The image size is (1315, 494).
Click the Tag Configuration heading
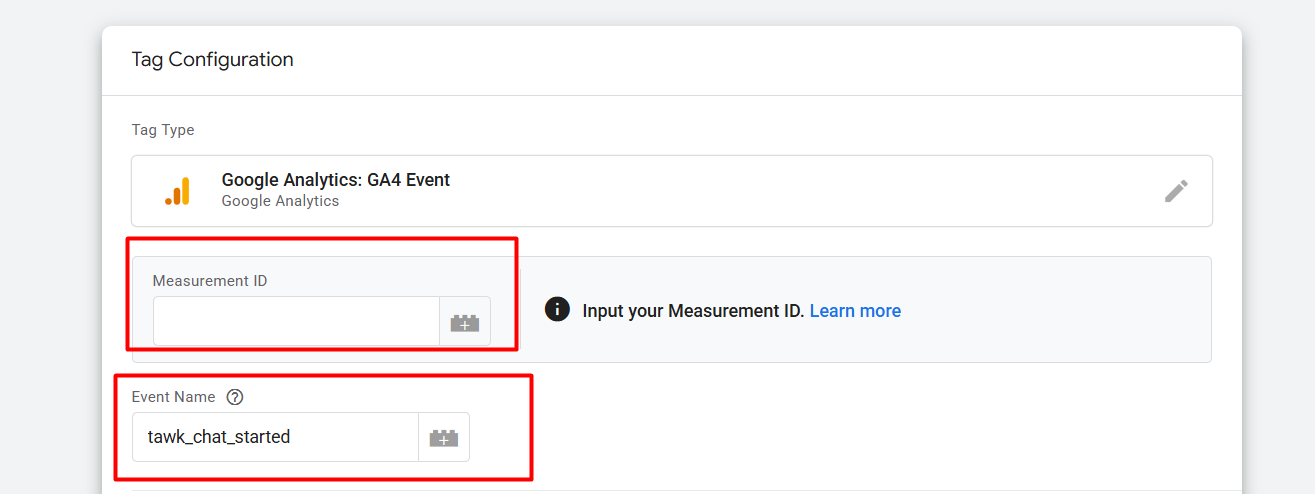click(213, 59)
